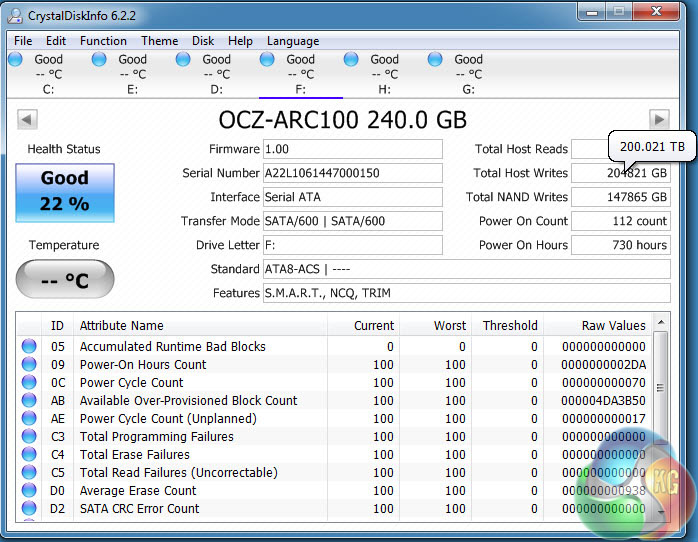Click the Good 22 % health status box

[65, 191]
